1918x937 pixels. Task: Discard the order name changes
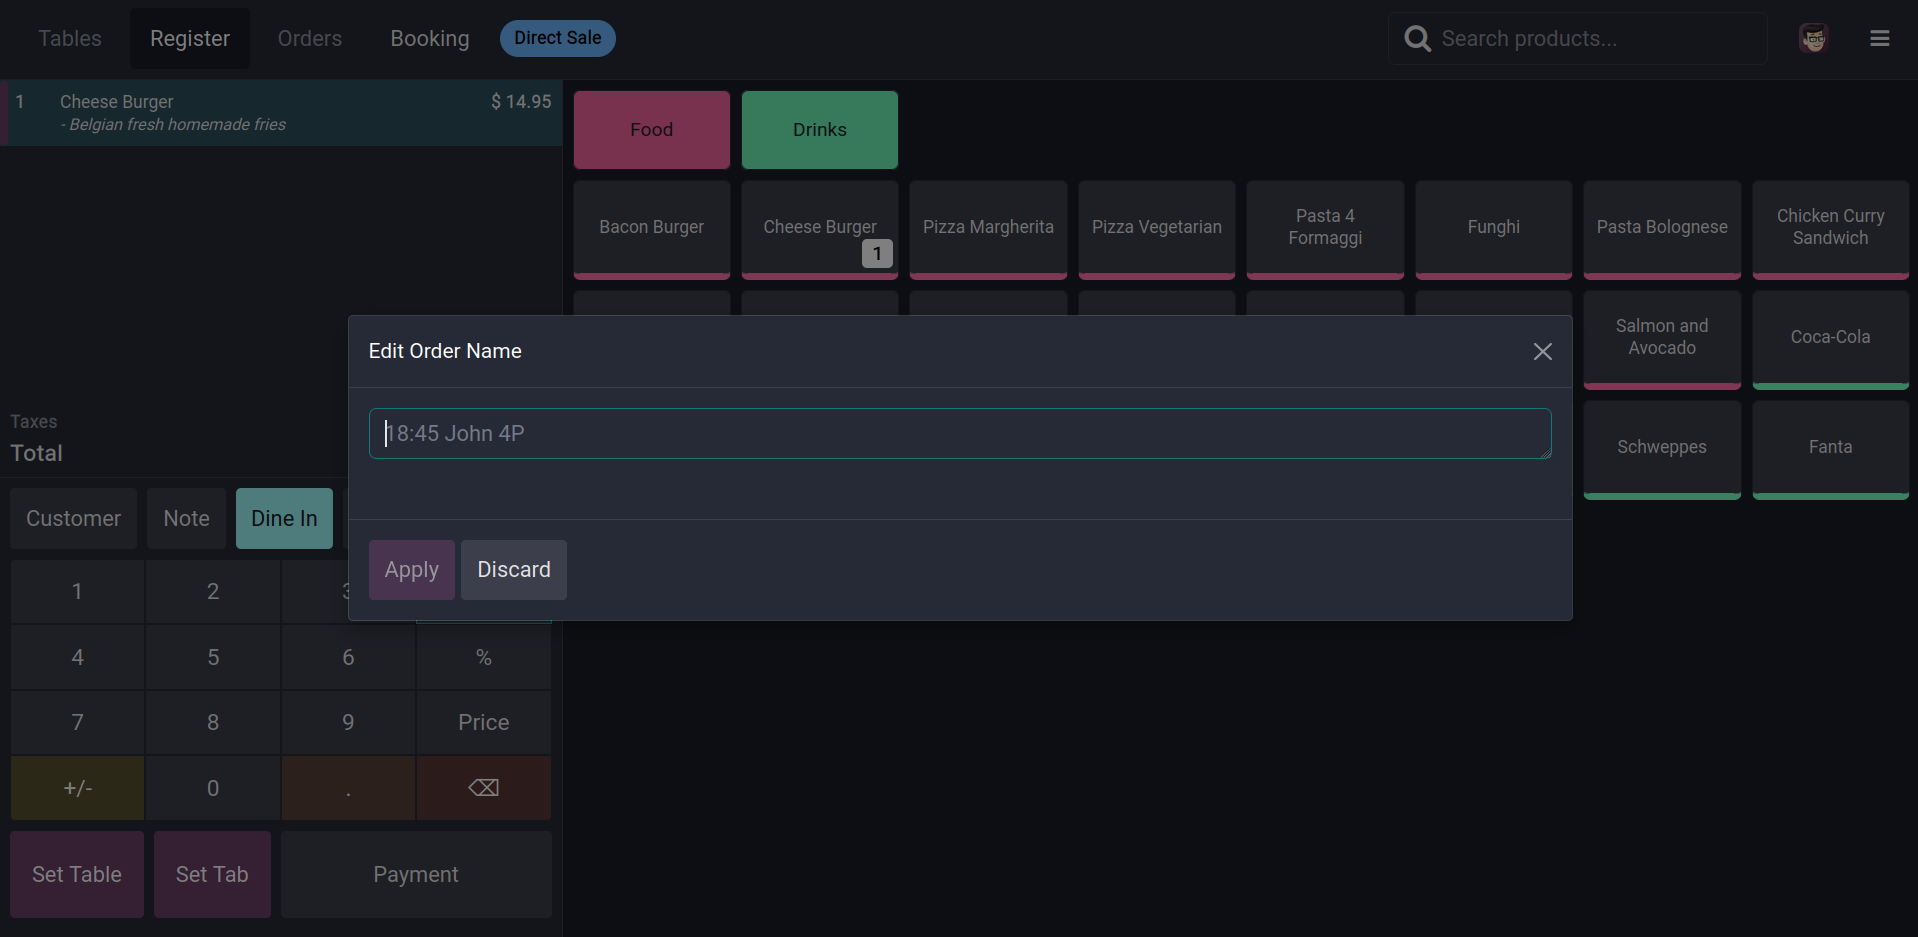click(x=513, y=570)
